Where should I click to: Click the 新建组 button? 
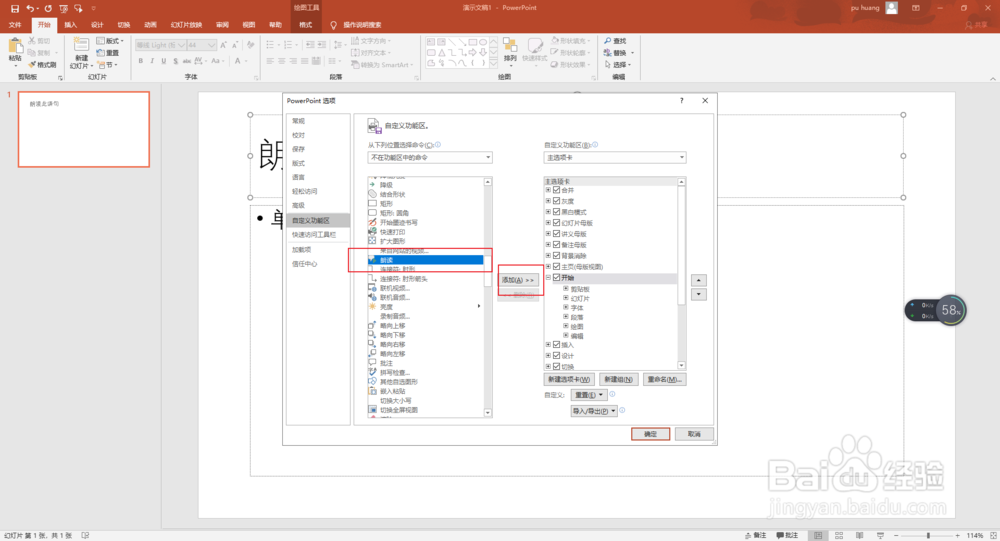click(x=618, y=379)
